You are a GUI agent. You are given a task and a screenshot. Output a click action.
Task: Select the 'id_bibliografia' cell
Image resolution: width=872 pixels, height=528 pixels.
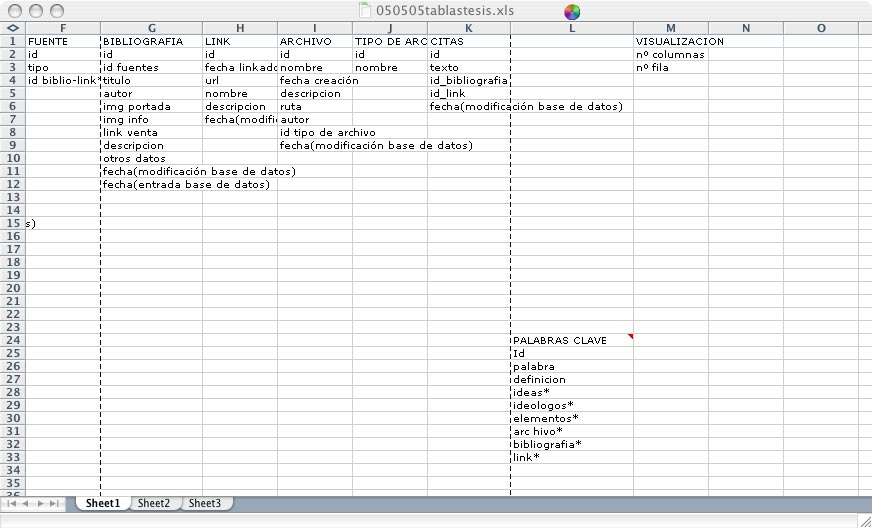[x=468, y=80]
